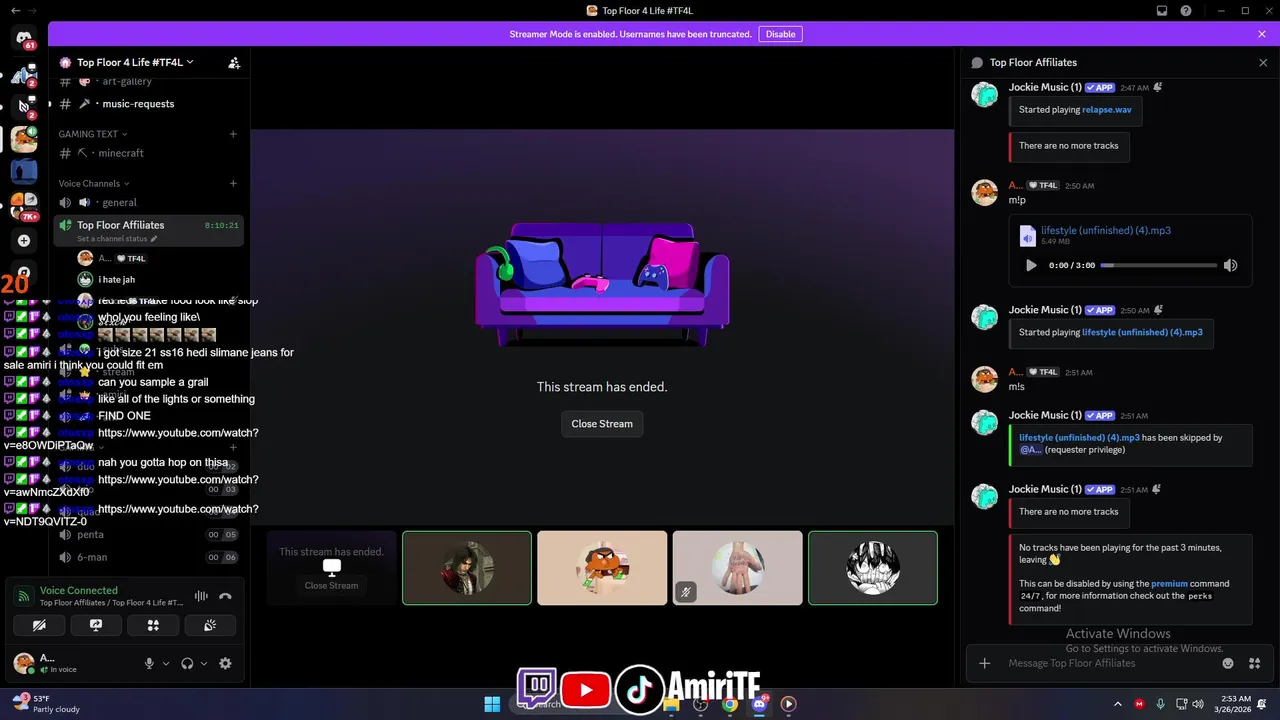Open the attachment plus button in chat

(x=985, y=663)
